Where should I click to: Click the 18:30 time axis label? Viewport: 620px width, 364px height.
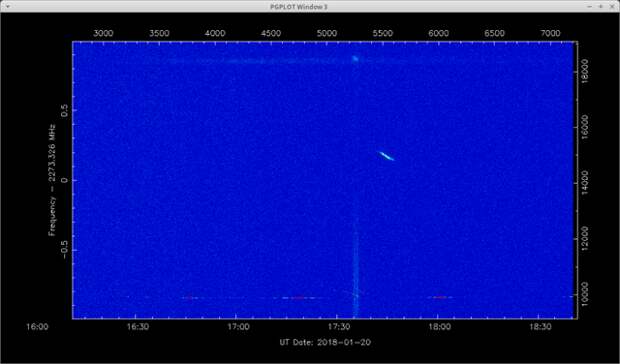(x=540, y=327)
